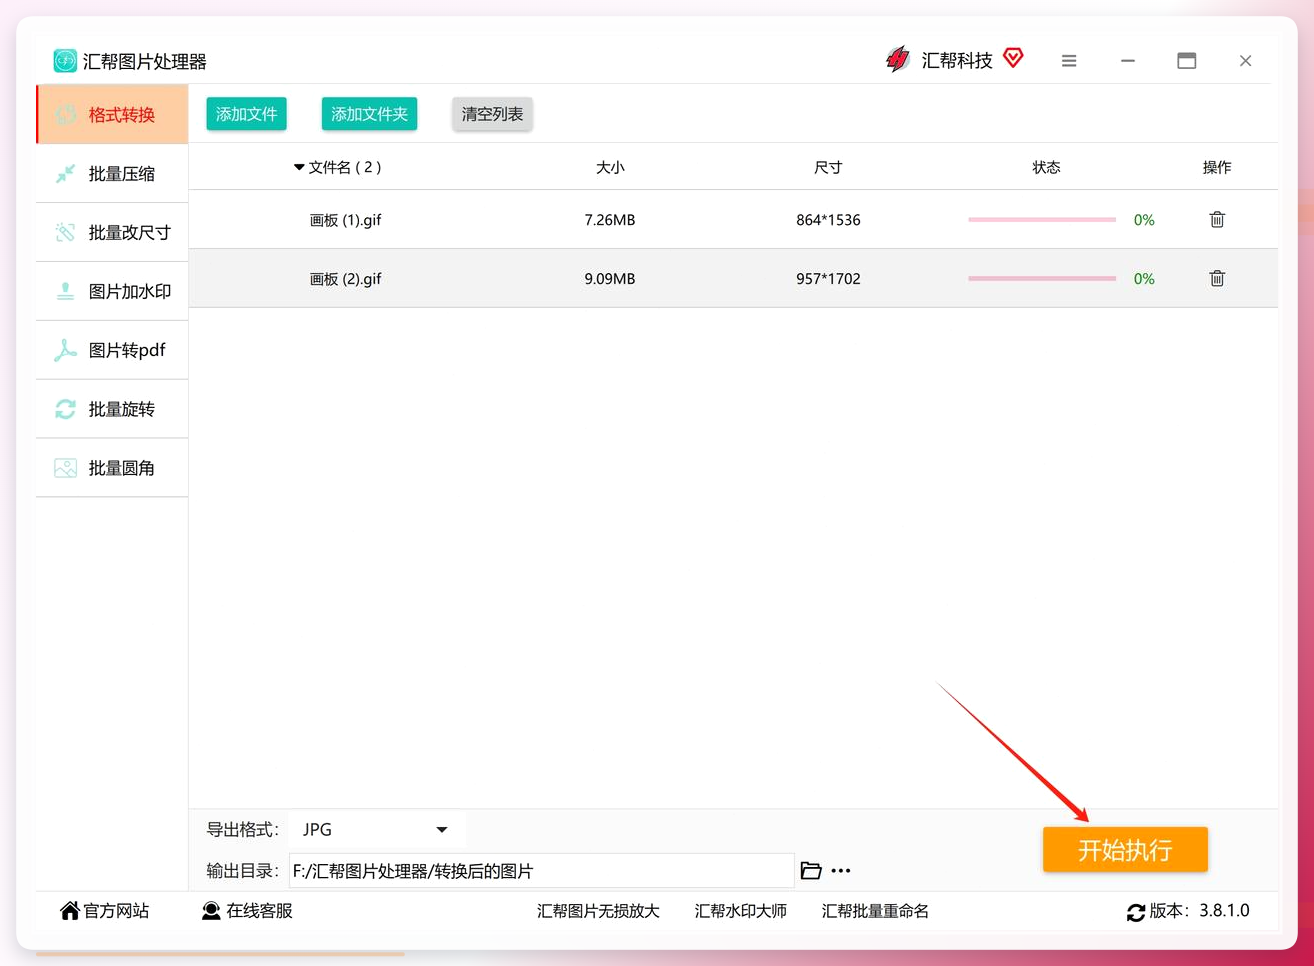Open 在线客服 support icon
Screen dimensions: 1314x966
[x=211, y=911]
